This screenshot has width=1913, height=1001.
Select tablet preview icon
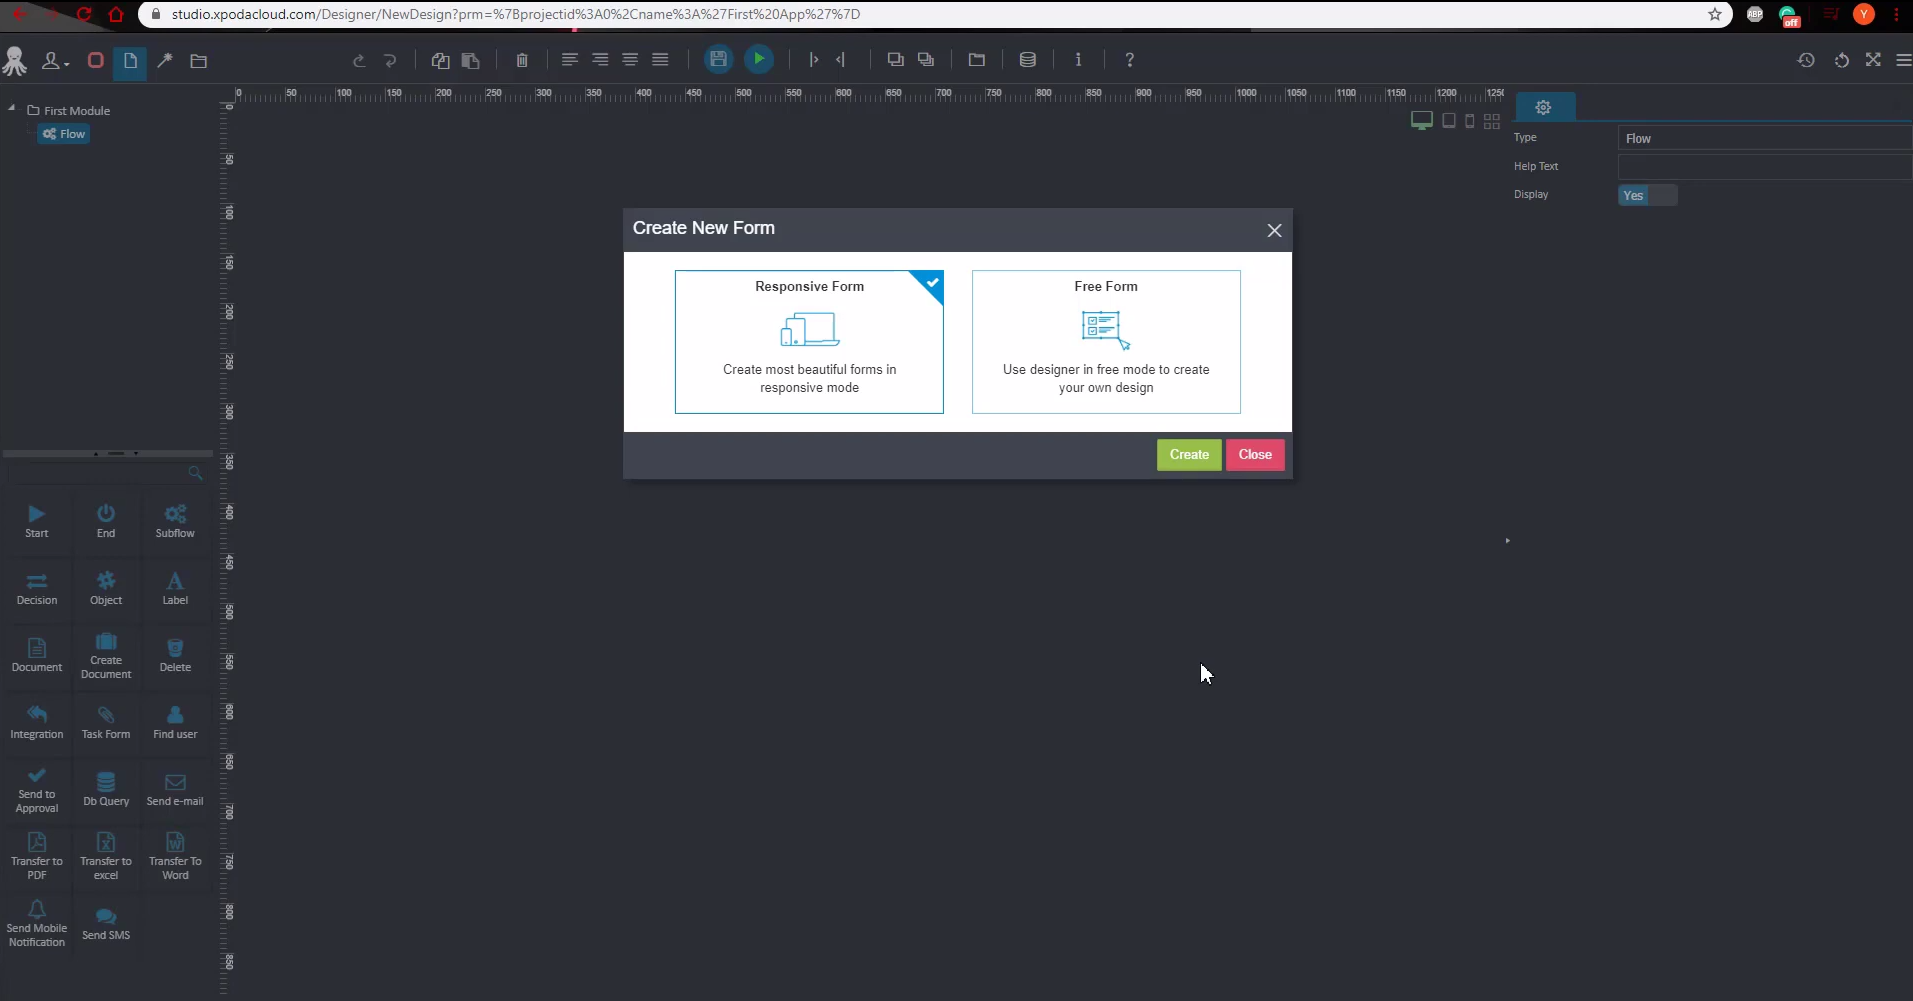tap(1448, 121)
